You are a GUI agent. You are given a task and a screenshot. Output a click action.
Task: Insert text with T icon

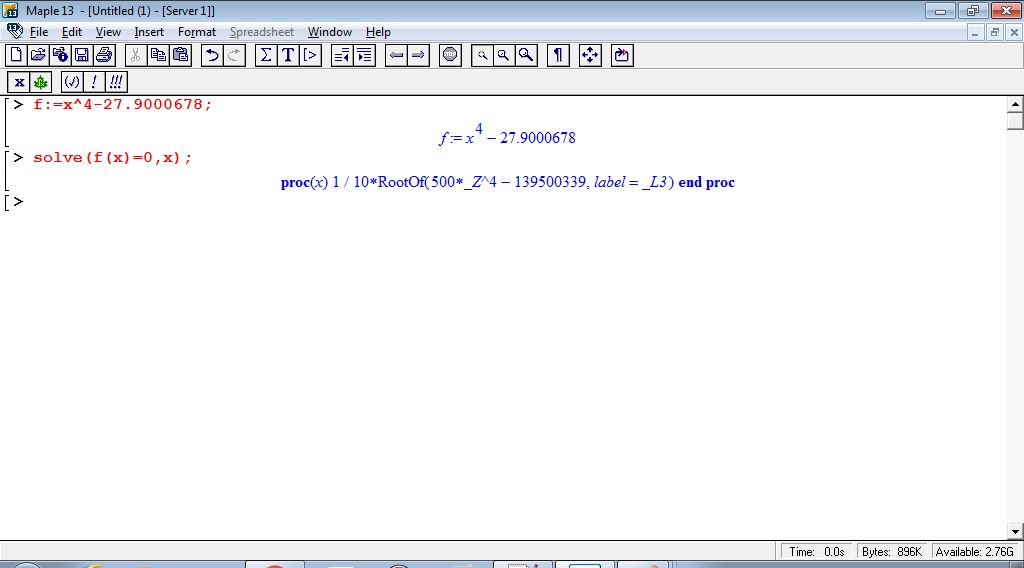tap(288, 55)
